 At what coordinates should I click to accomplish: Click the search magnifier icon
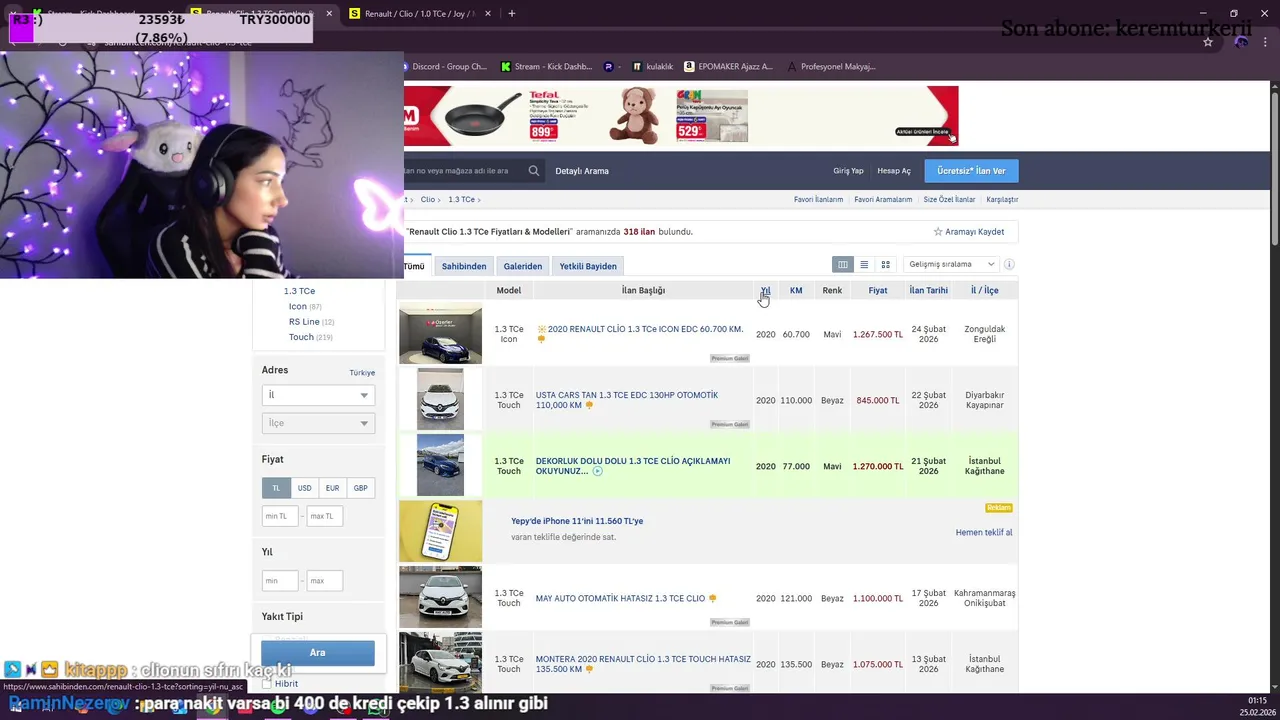point(534,171)
